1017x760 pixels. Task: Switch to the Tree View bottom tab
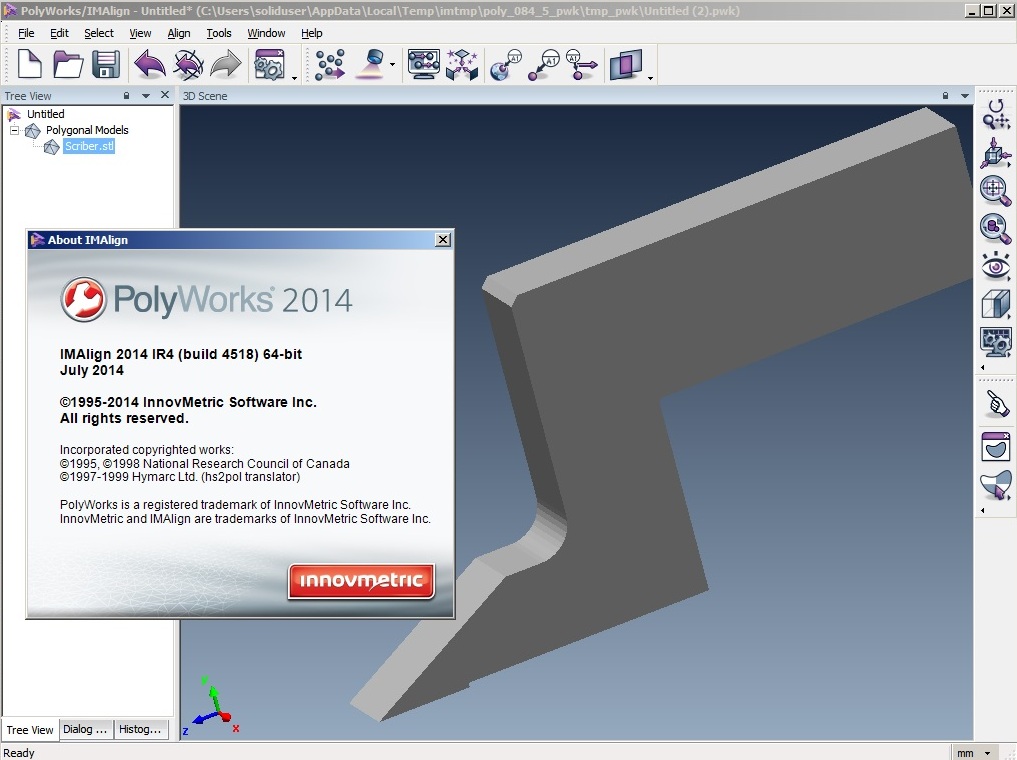(x=30, y=730)
